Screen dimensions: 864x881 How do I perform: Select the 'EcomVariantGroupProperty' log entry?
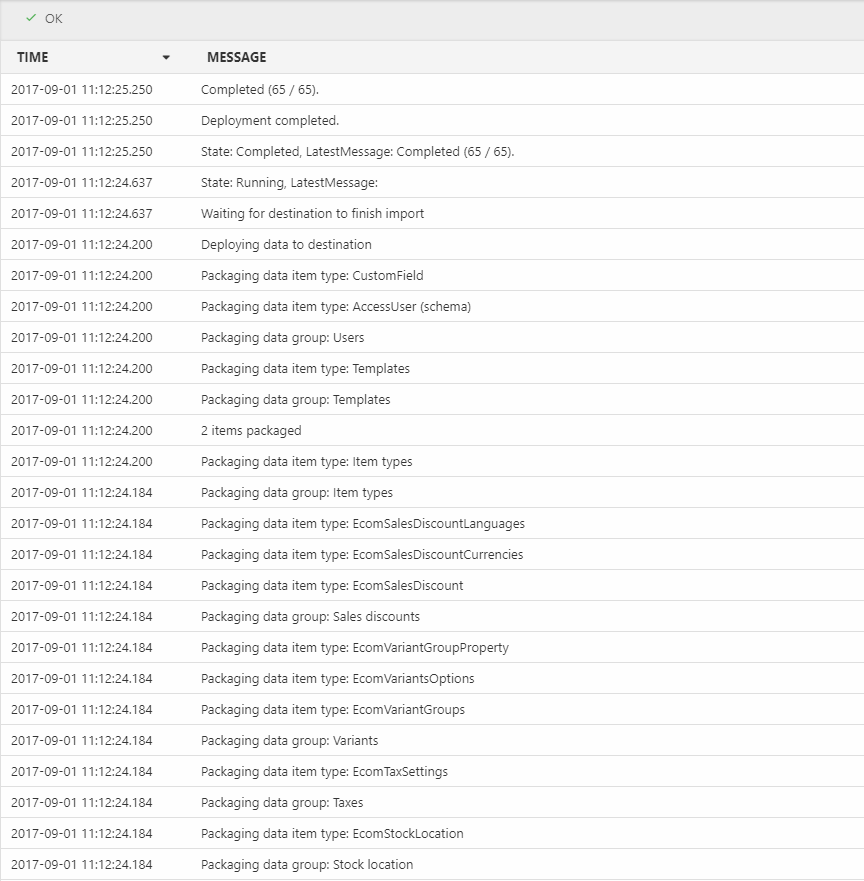point(354,648)
